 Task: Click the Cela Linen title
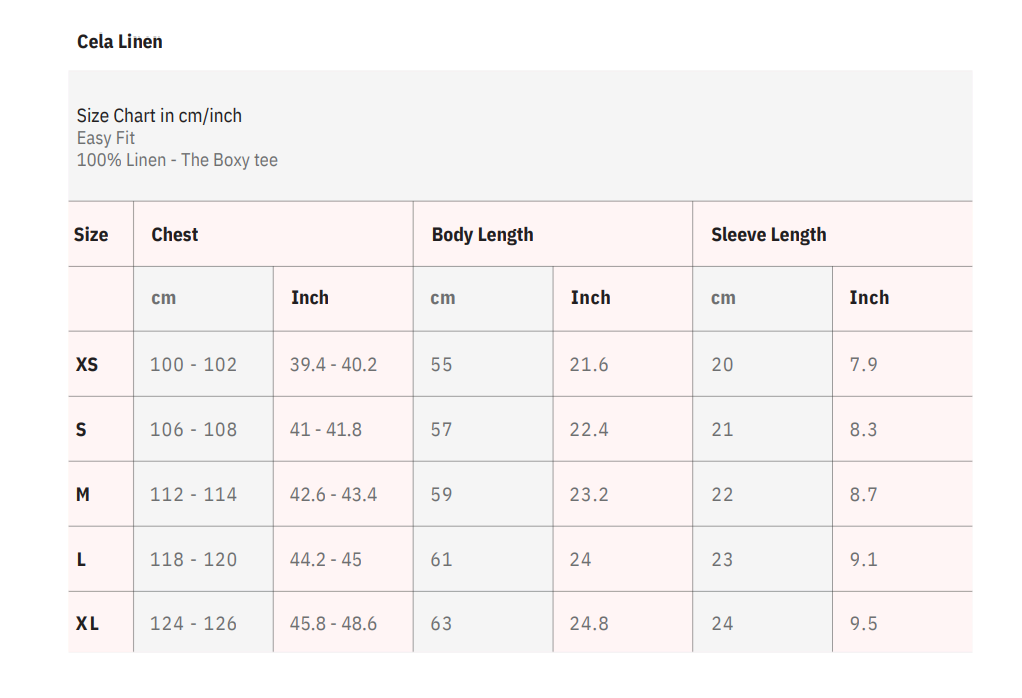click(x=120, y=42)
